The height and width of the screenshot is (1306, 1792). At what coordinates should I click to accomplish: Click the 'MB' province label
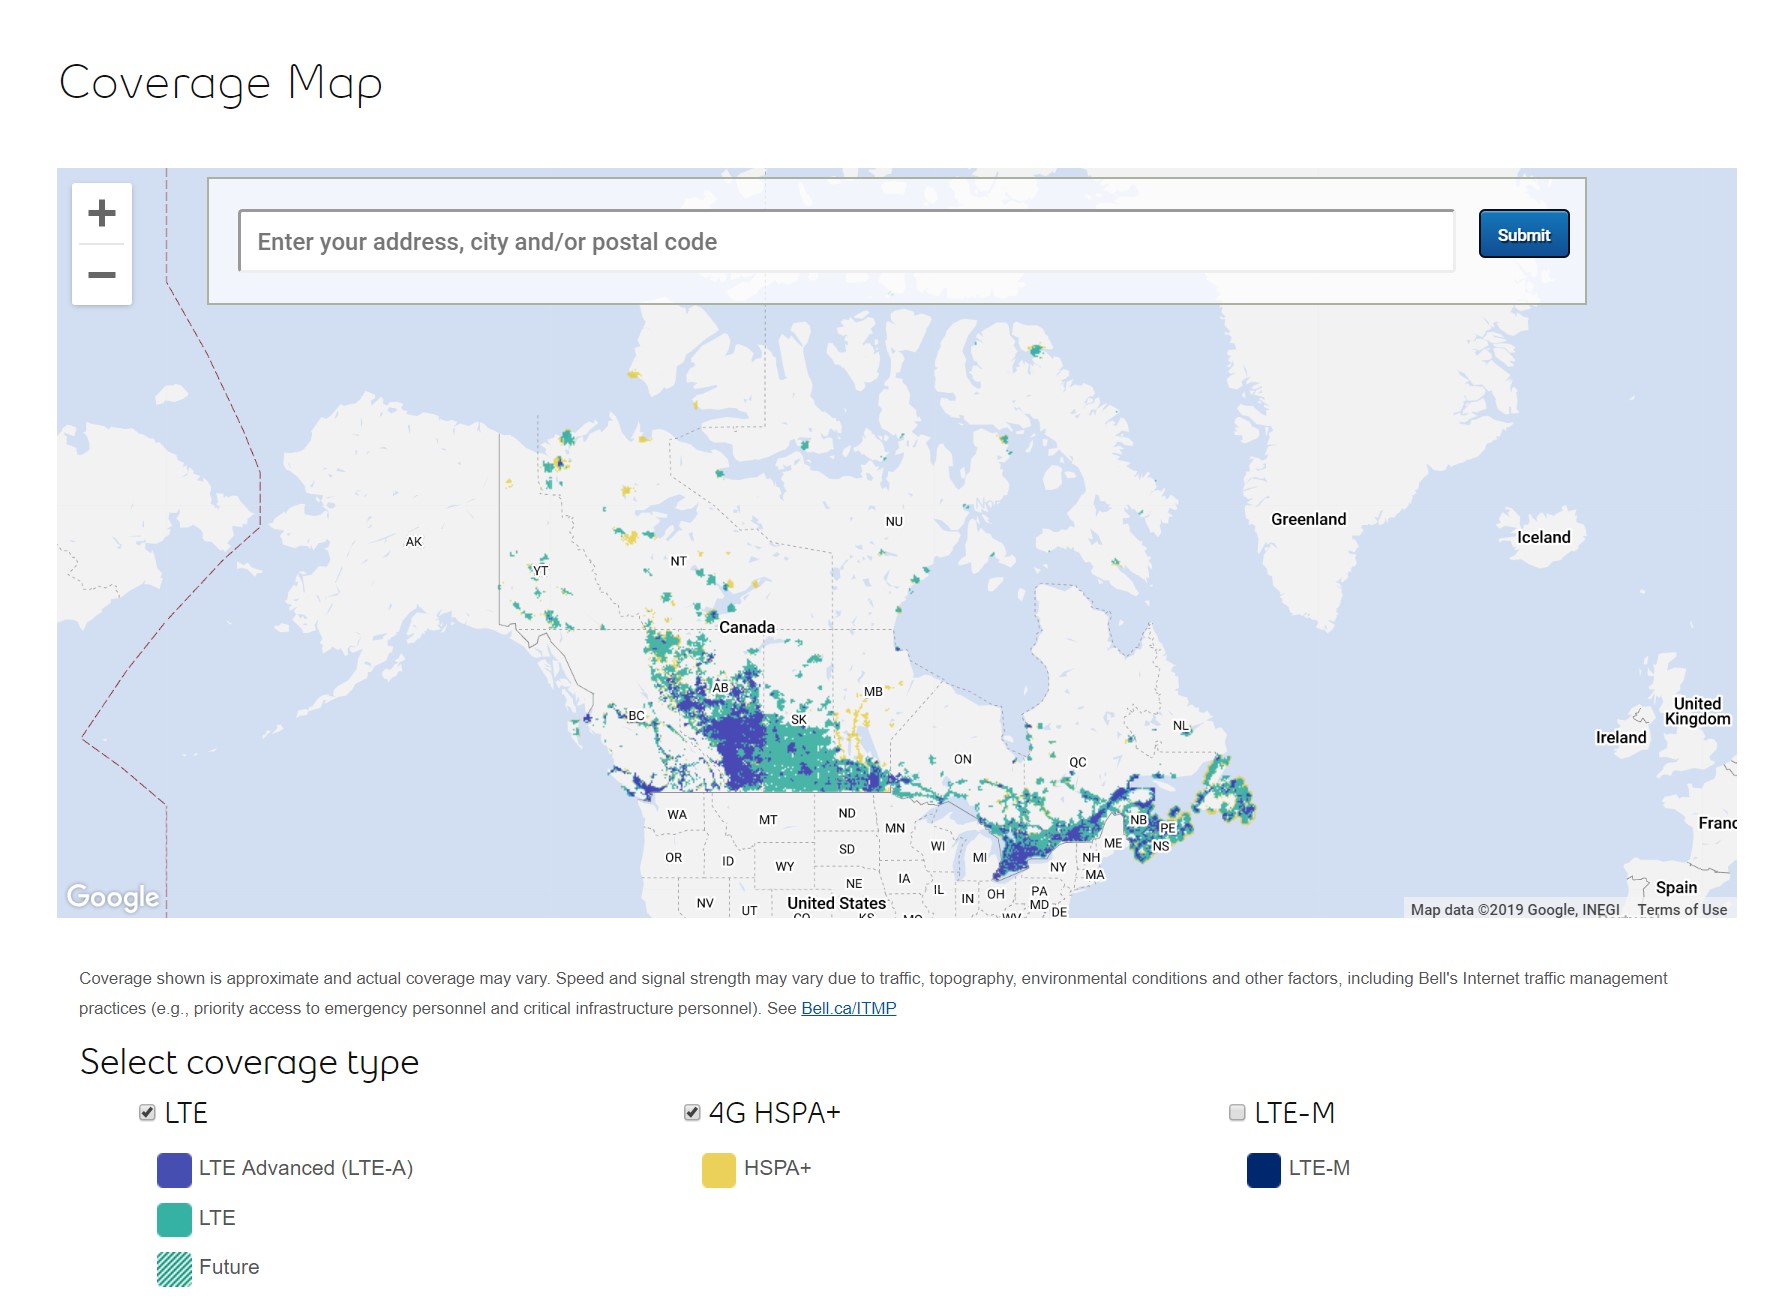[873, 691]
